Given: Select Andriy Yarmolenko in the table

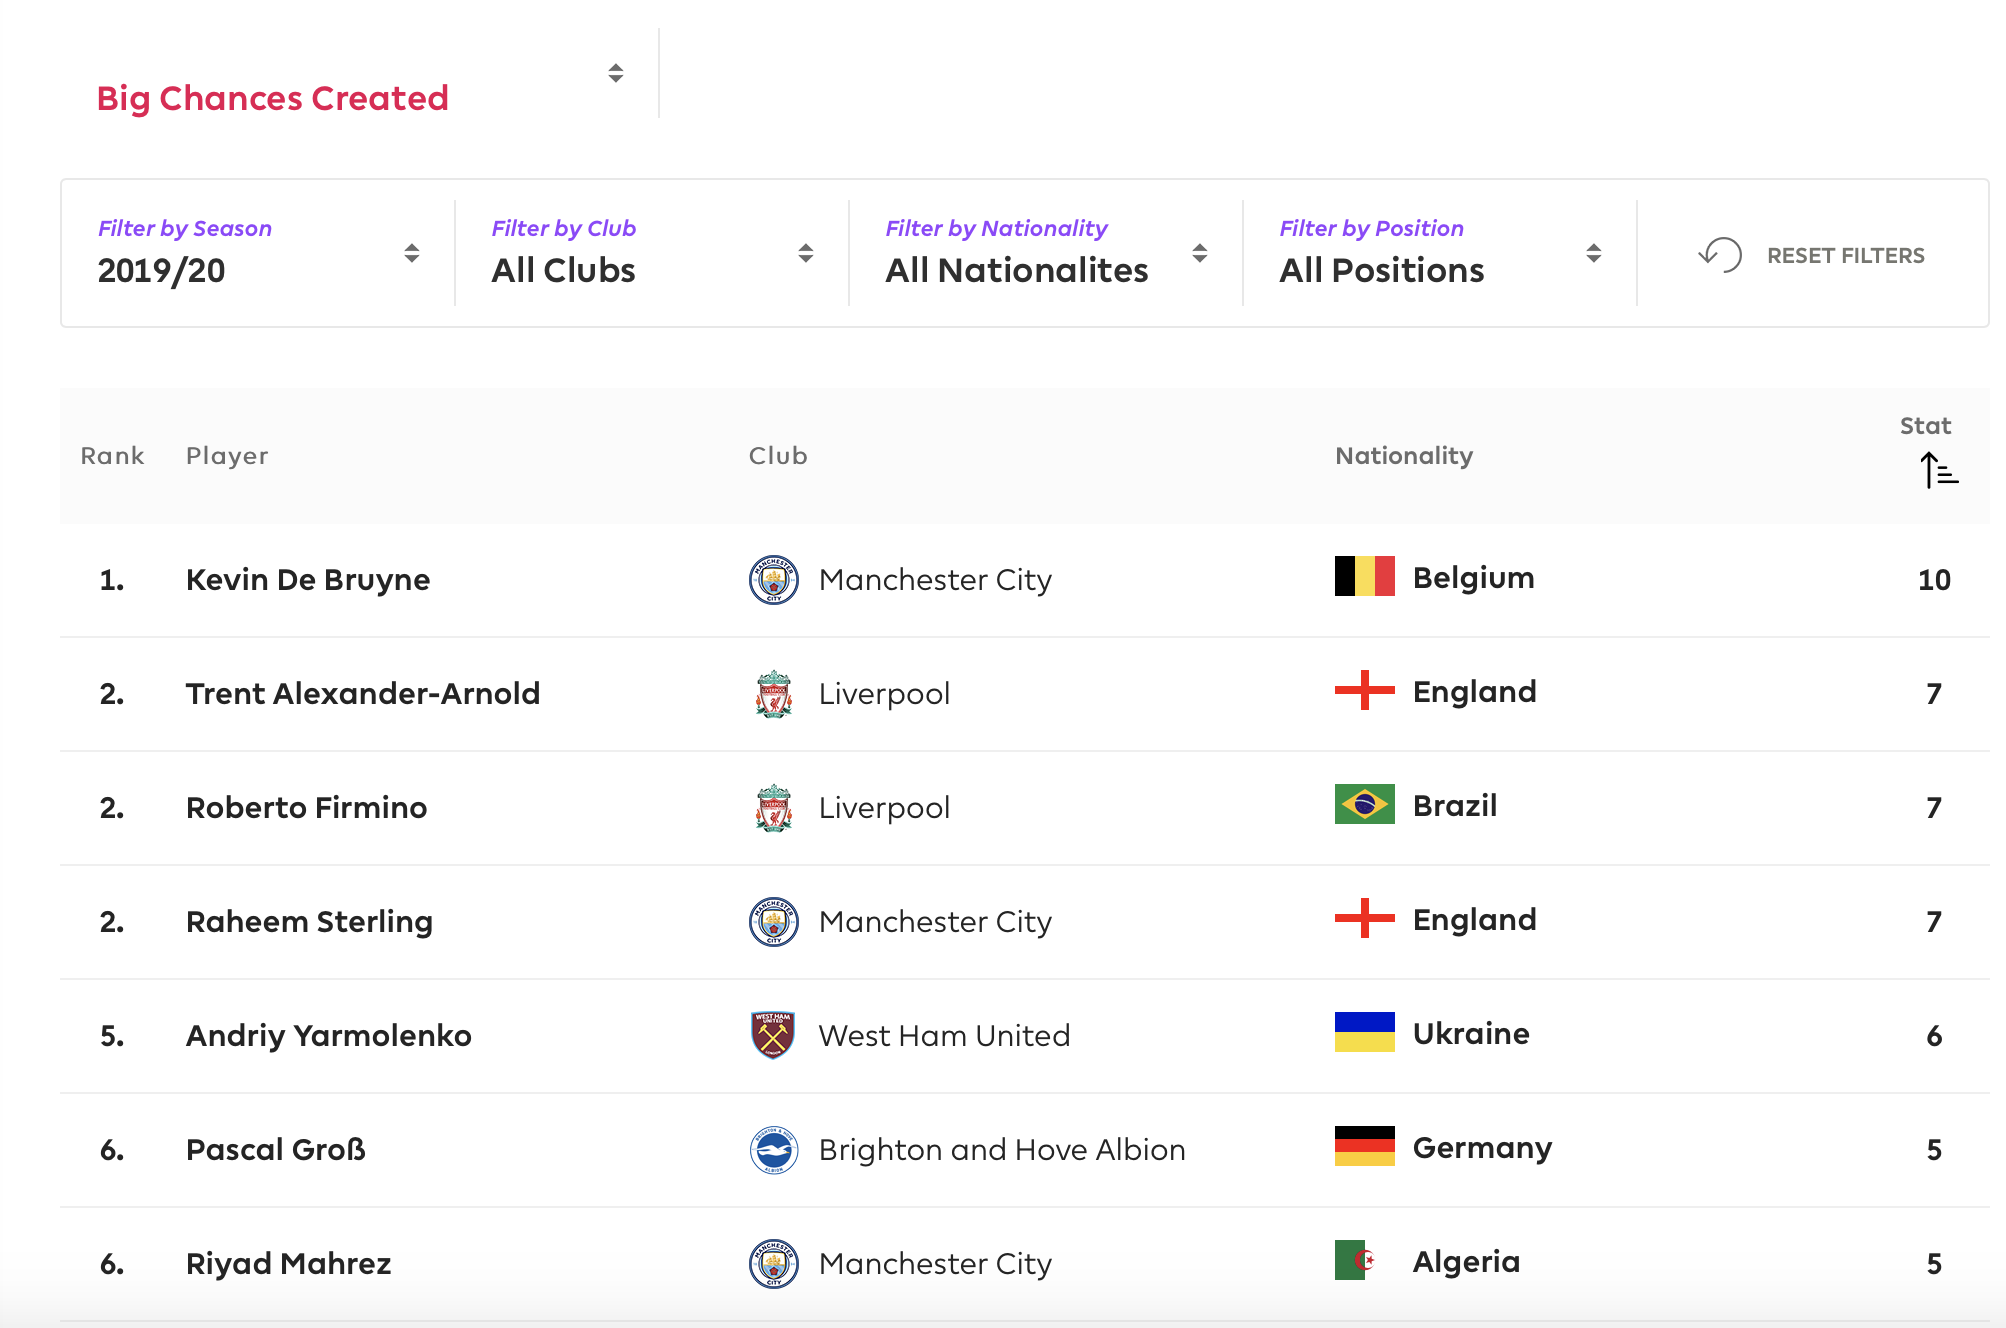Looking at the screenshot, I should [x=329, y=1036].
